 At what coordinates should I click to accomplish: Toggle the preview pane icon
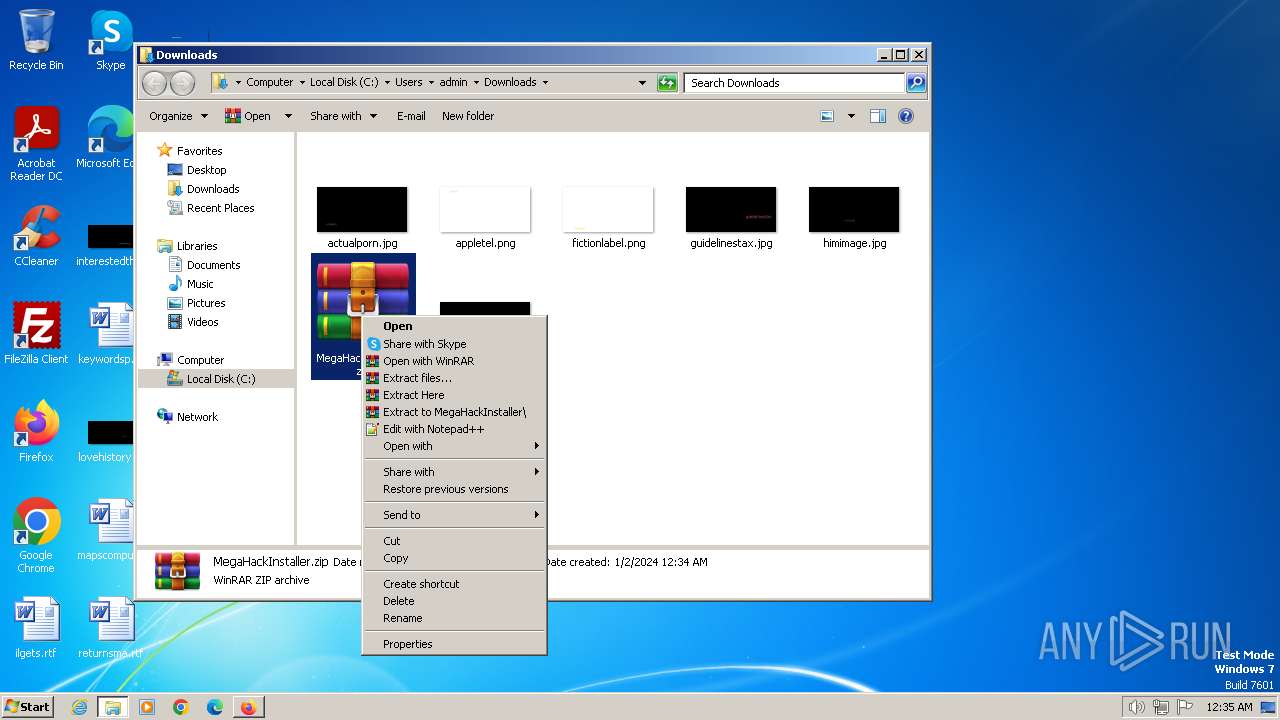click(x=877, y=116)
